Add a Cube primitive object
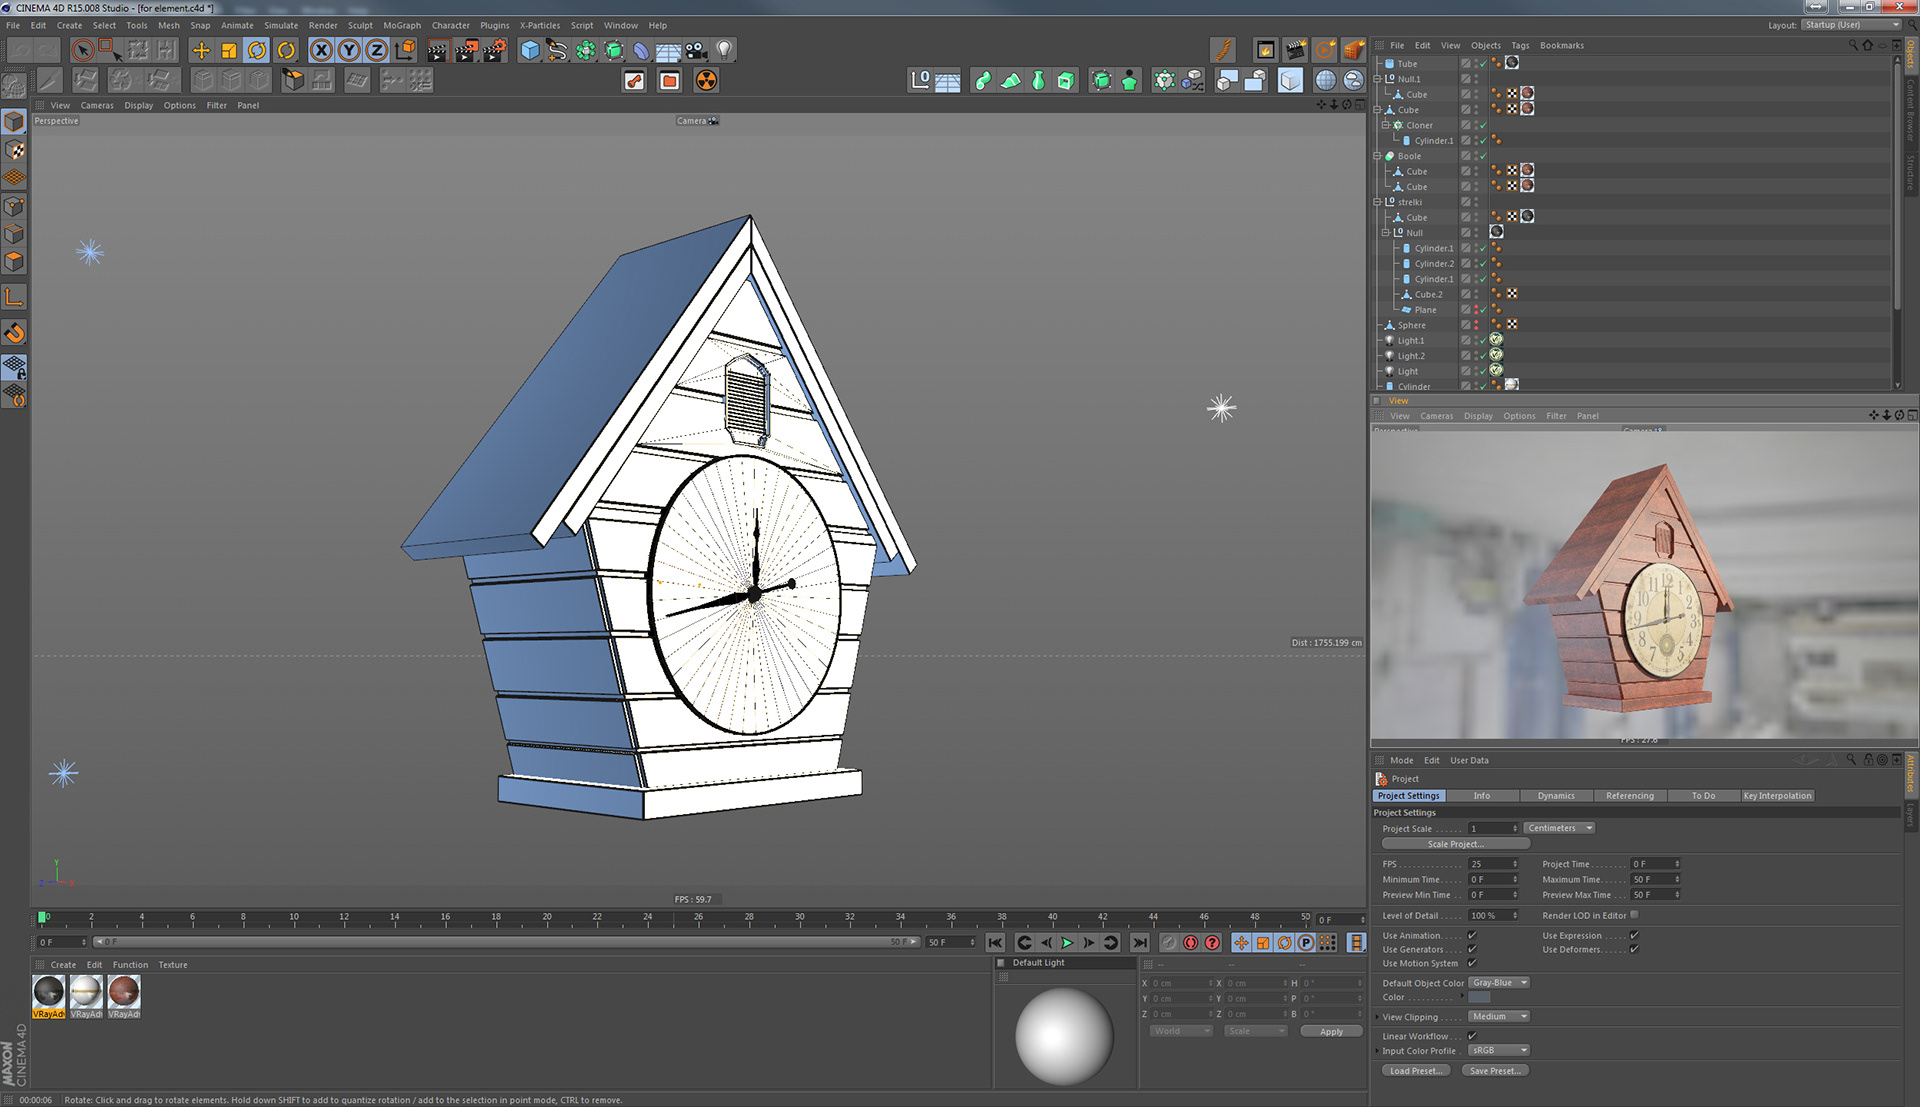1920x1107 pixels. (x=530, y=50)
